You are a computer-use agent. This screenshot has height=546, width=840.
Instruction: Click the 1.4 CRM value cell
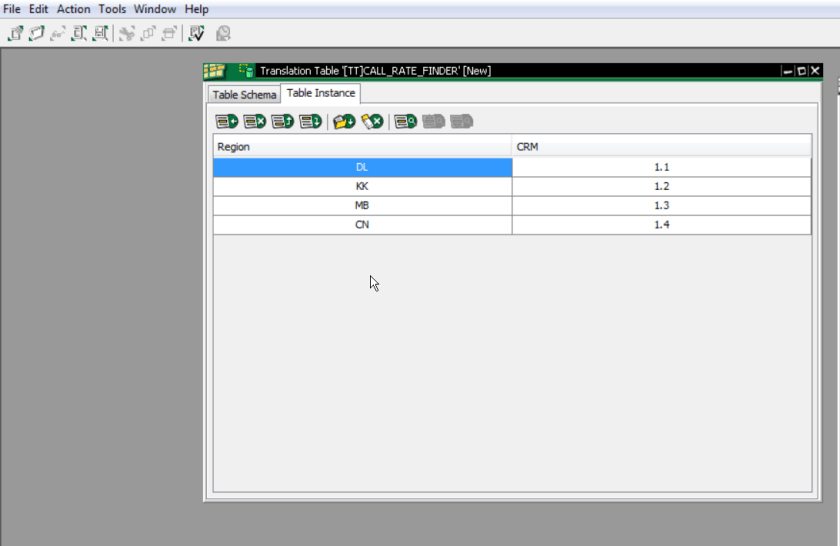coord(662,225)
